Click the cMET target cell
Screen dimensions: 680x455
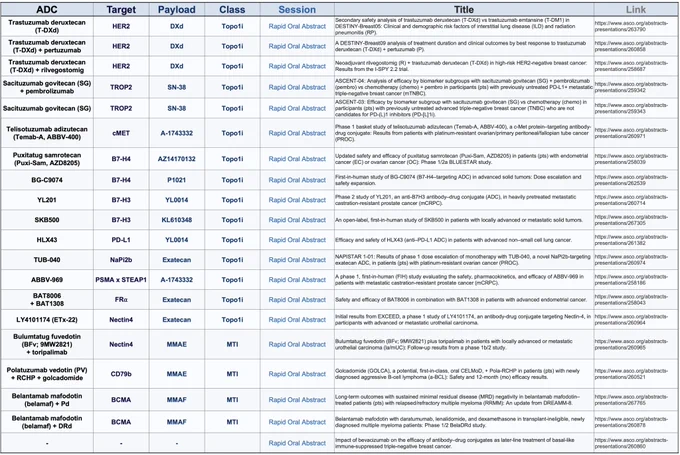coord(121,133)
